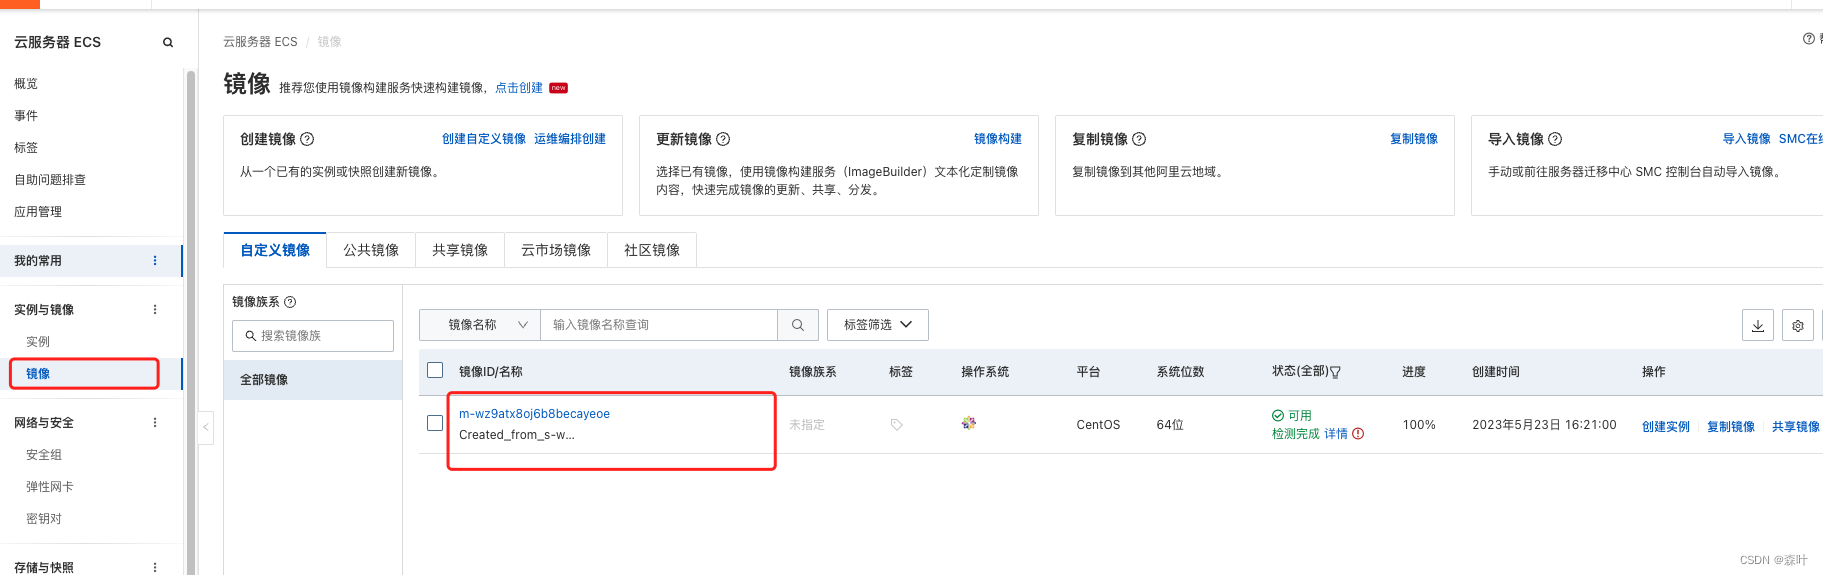Viewport: 1823px width, 575px height.
Task: Click 共享镜像 in the row actions
Action: pyautogui.click(x=1796, y=427)
